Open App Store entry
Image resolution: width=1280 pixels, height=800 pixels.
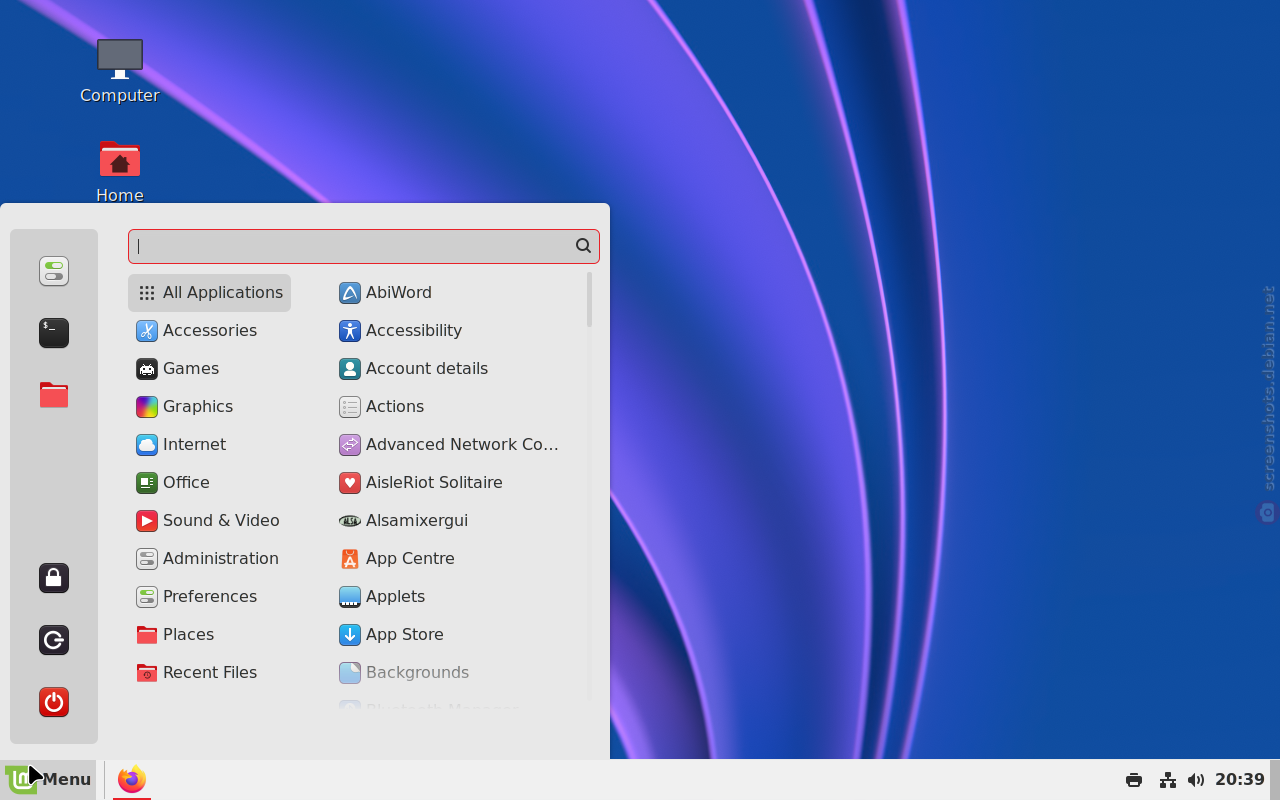(x=450, y=635)
